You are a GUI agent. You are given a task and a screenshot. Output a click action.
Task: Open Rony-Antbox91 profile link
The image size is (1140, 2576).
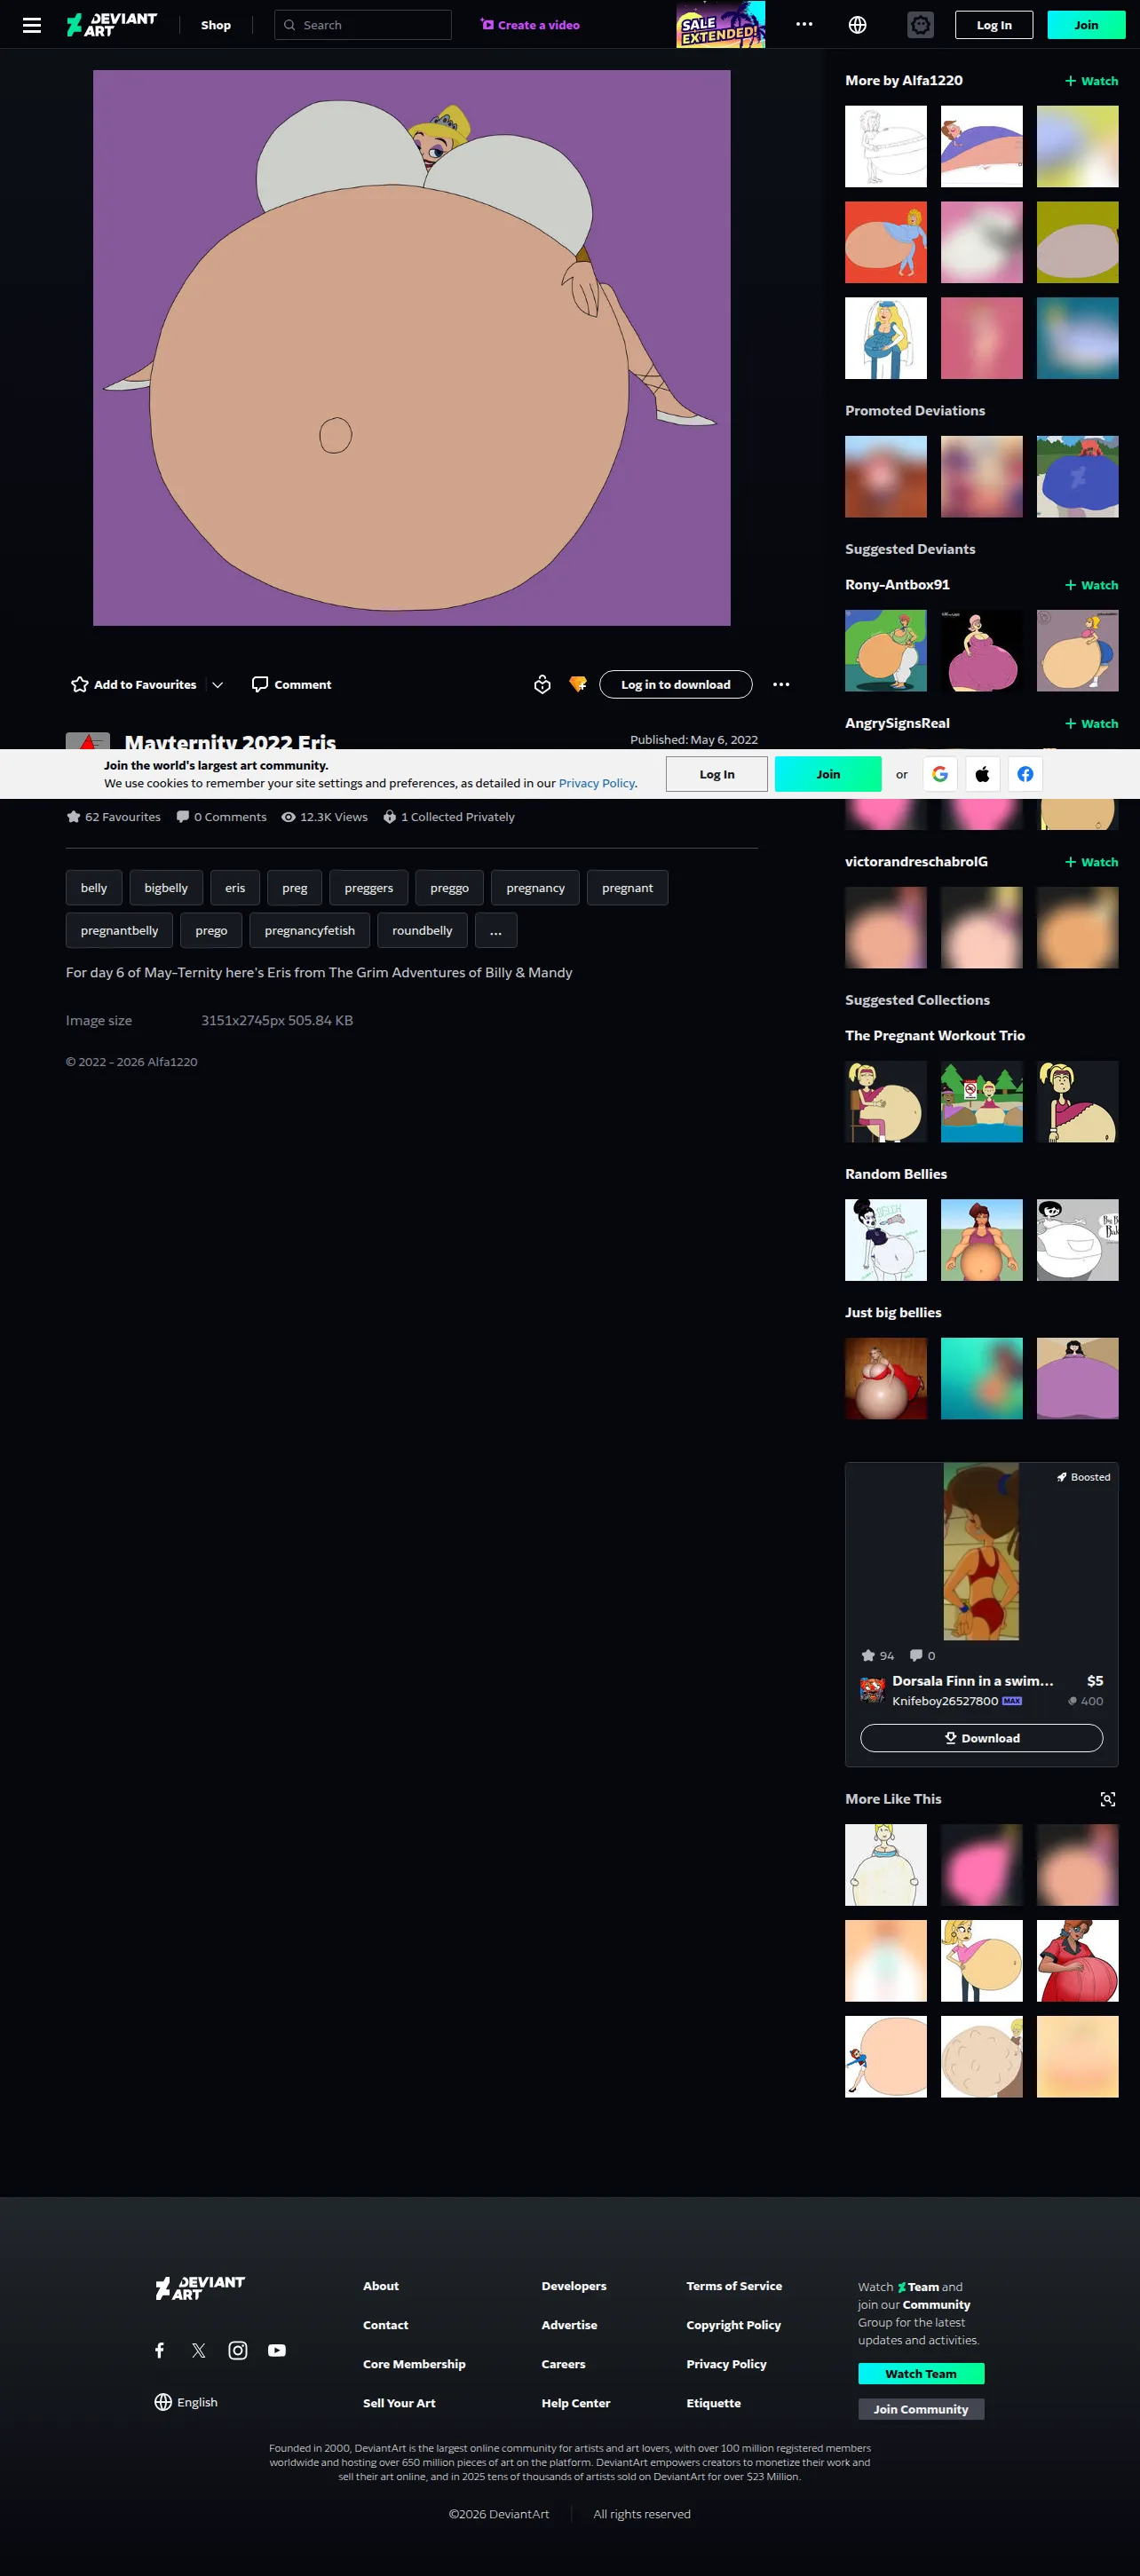click(x=897, y=585)
